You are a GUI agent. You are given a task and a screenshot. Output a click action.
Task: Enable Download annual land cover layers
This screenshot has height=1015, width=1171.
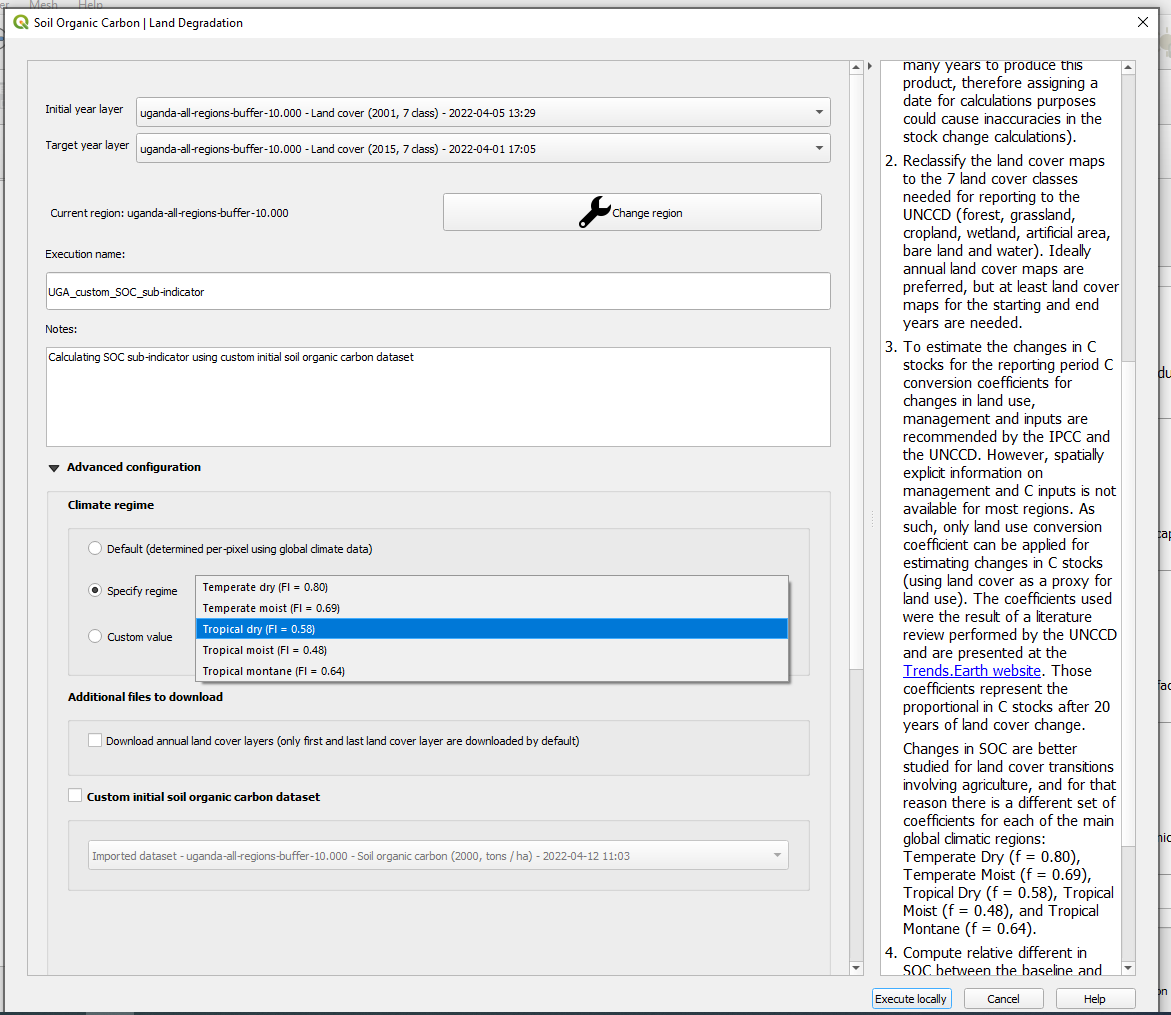click(x=95, y=741)
